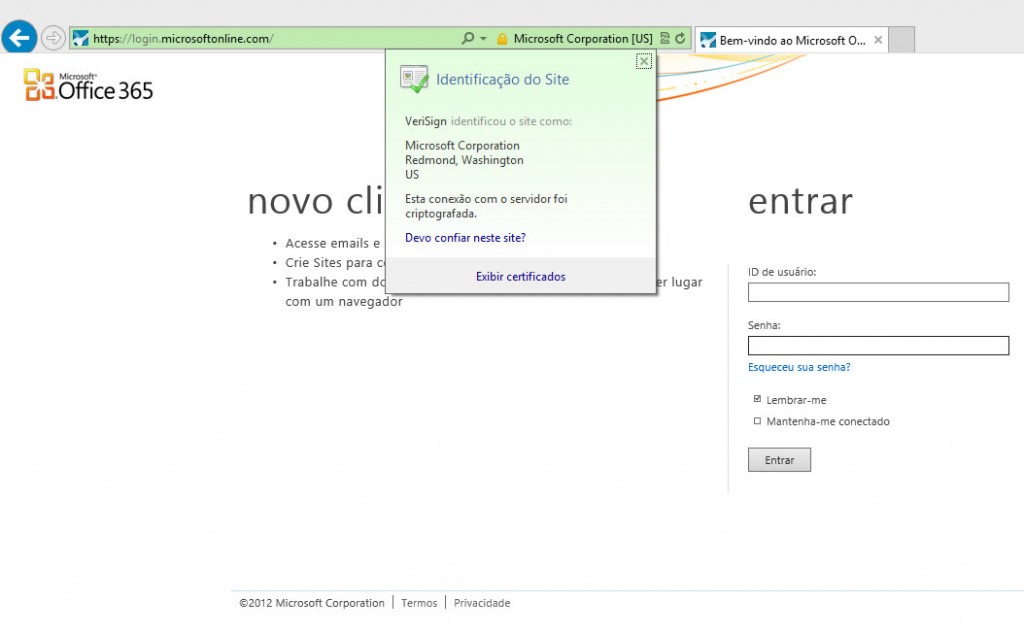Click the browser forward arrow button
The width and height of the screenshot is (1024, 633).
click(x=53, y=38)
